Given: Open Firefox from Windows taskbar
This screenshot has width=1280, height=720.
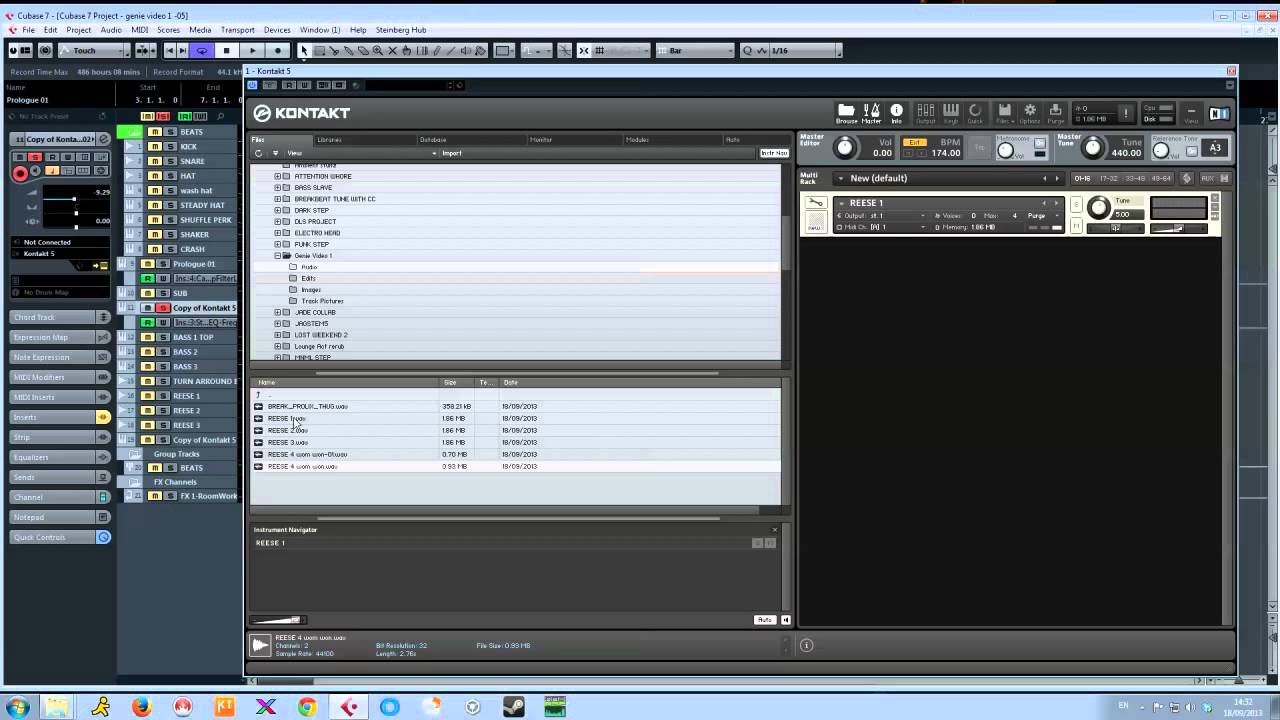Looking at the screenshot, I should tap(141, 707).
